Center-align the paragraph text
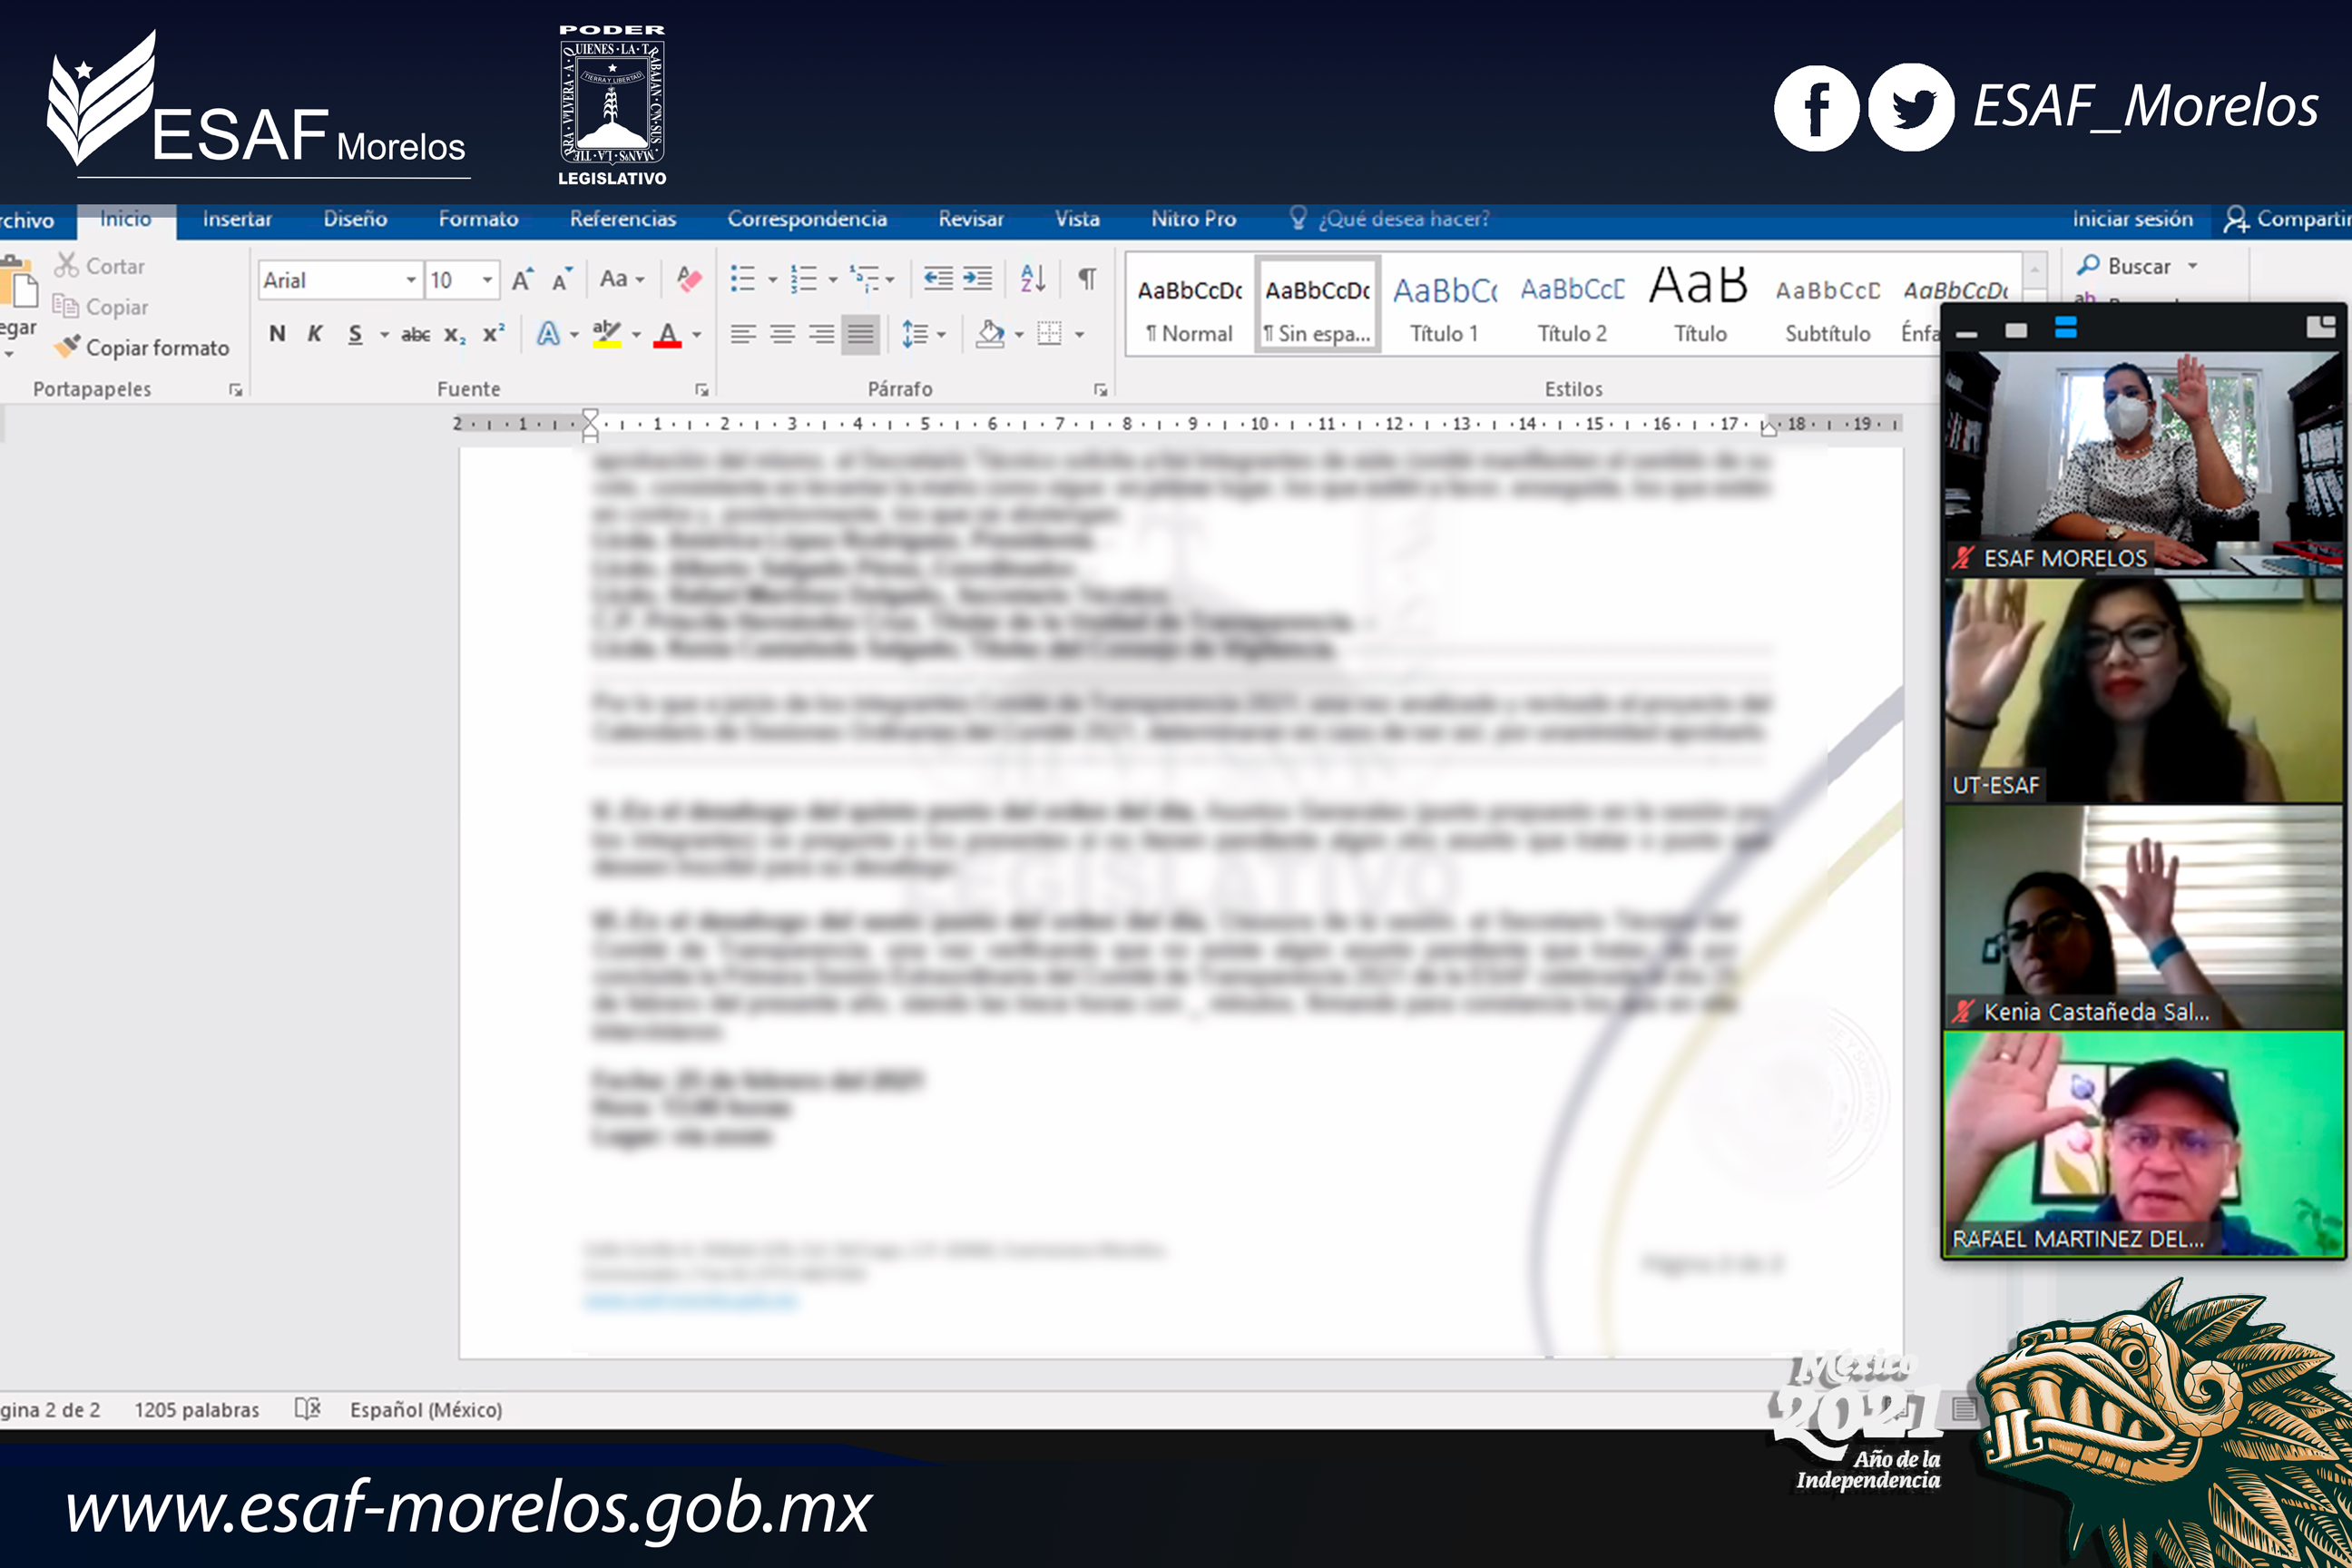The image size is (2352, 1568). pos(782,334)
